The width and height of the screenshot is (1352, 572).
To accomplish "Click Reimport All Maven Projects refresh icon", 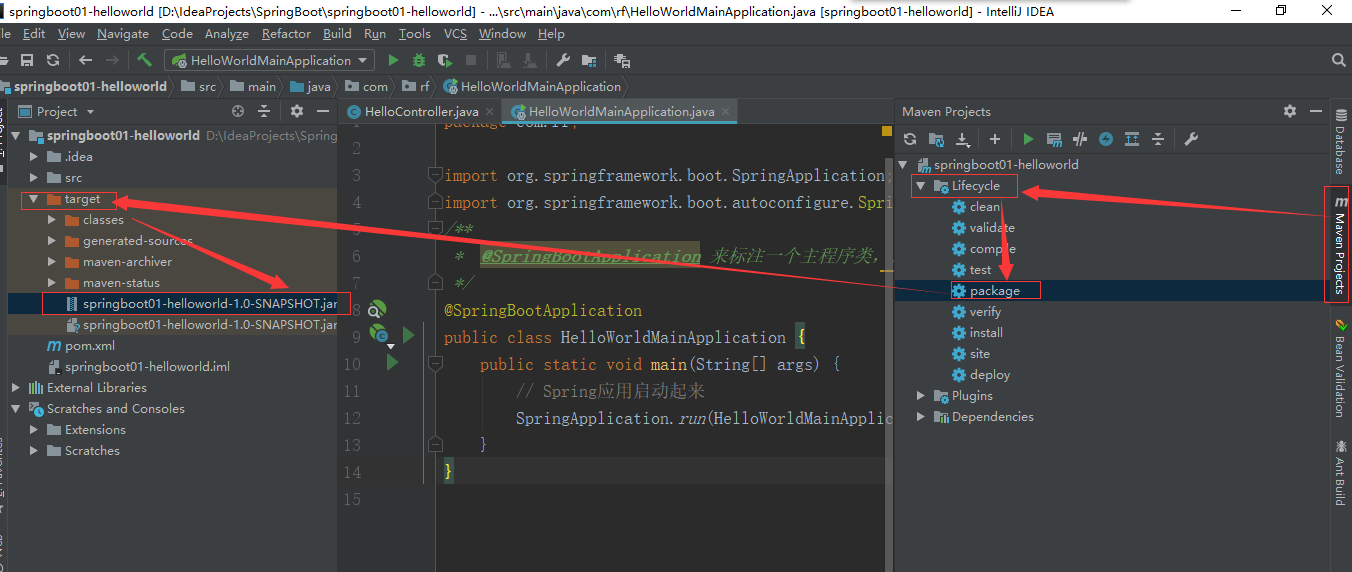I will (x=910, y=139).
